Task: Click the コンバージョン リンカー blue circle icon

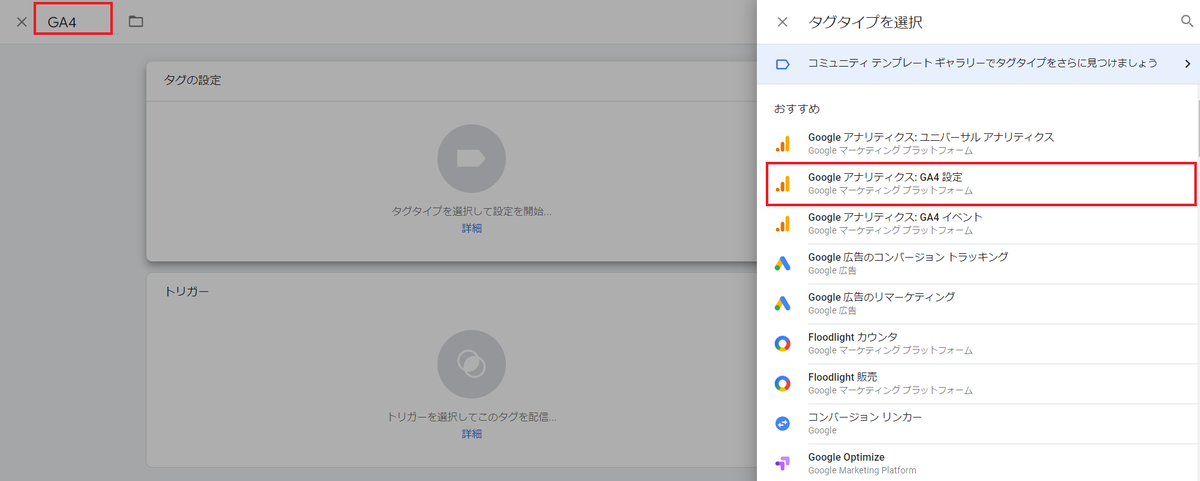Action: (783, 423)
